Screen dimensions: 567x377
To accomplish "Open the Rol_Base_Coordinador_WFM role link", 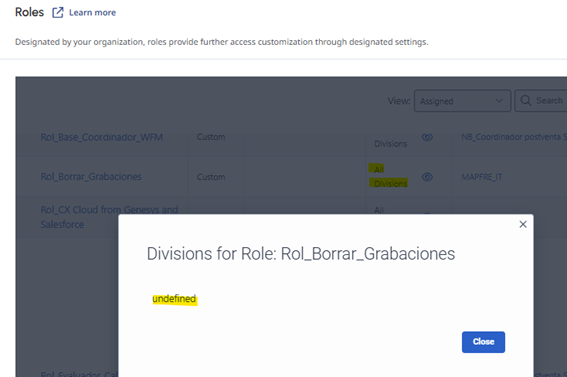I will click(x=102, y=137).
